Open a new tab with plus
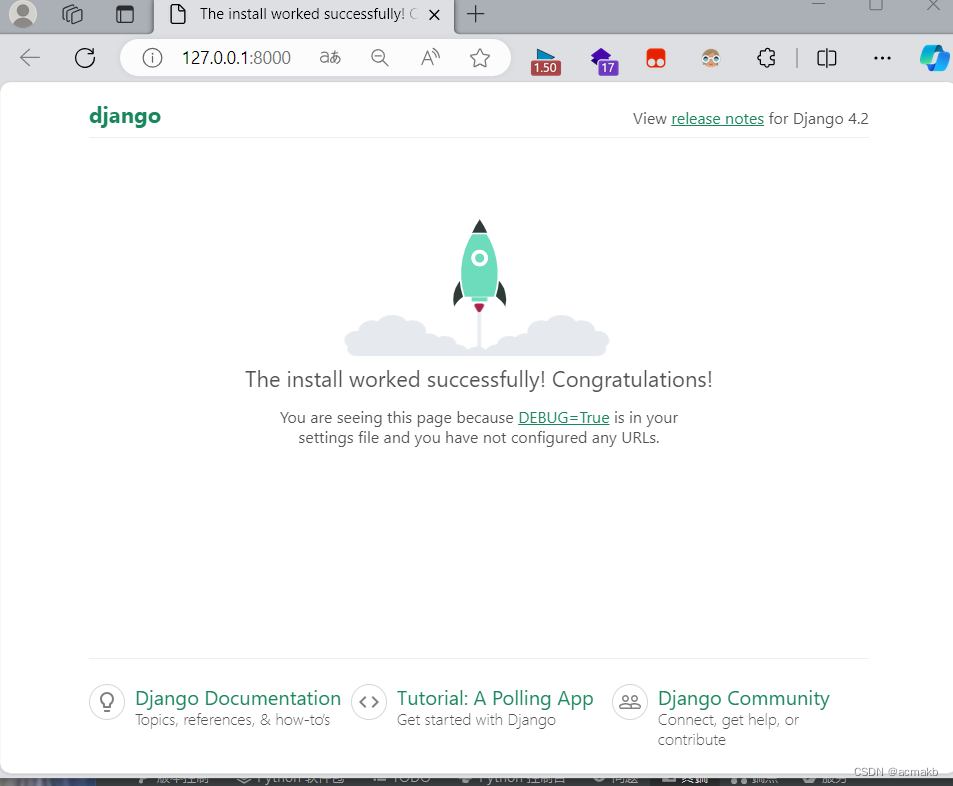Screen dimensions: 953x786 (x=475, y=14)
